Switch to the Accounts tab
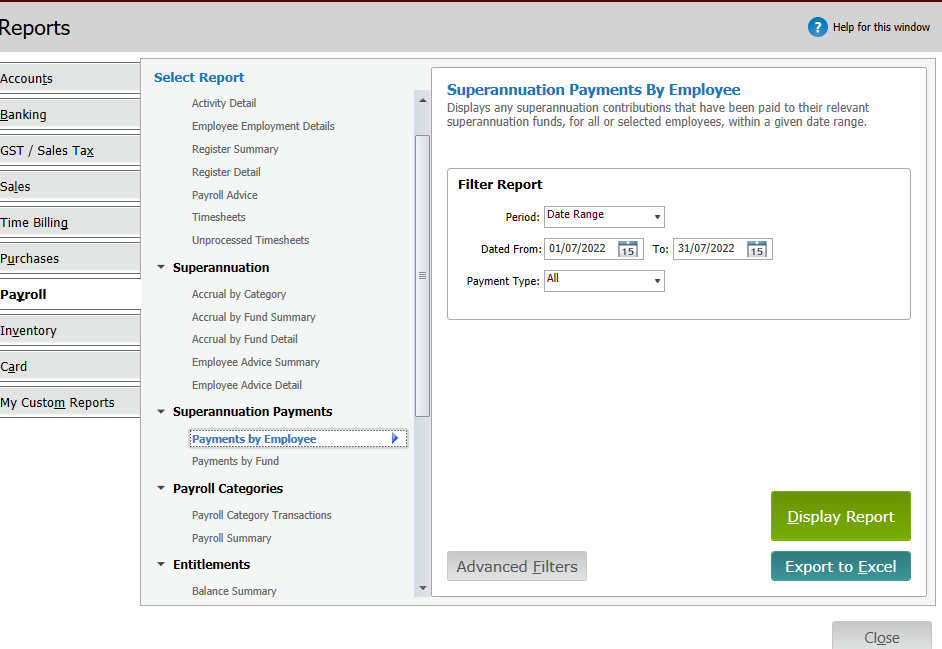942x649 pixels. point(70,78)
